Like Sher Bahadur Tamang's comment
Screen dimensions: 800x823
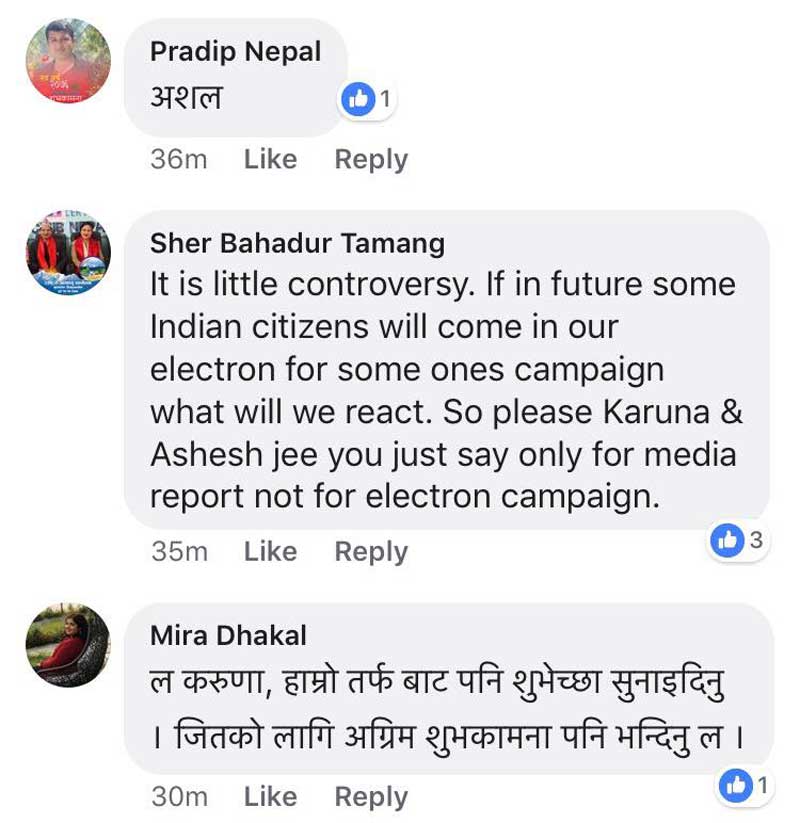(270, 551)
